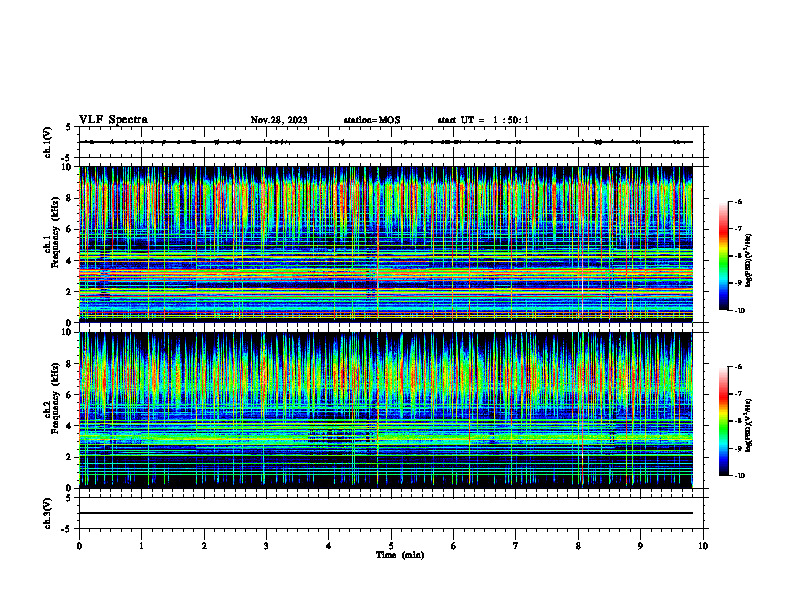Screen dimensions: 792x612
Task: Click tick label '0' on the Time axis
Action: [79, 546]
